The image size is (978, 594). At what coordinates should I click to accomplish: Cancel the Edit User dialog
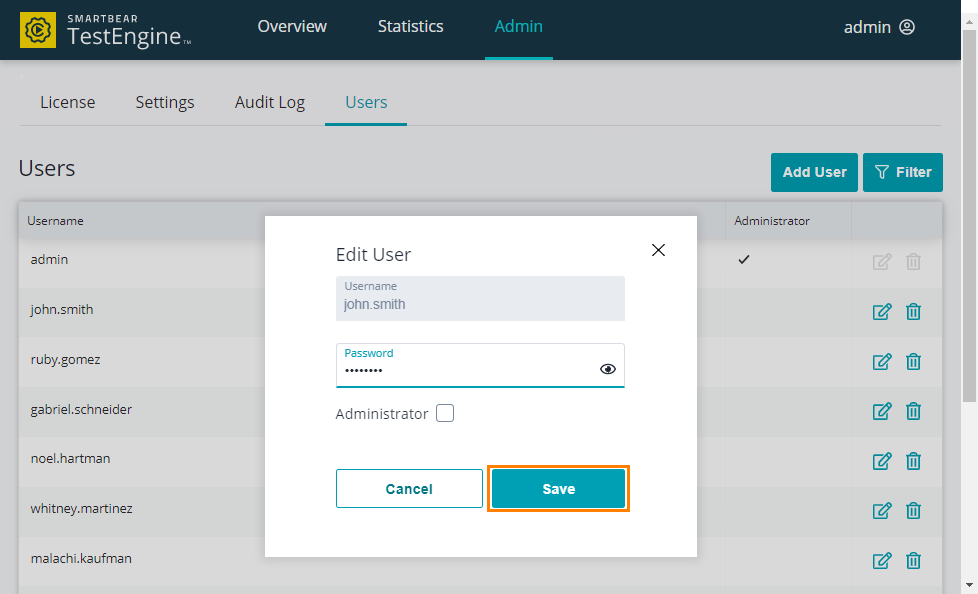click(x=409, y=489)
